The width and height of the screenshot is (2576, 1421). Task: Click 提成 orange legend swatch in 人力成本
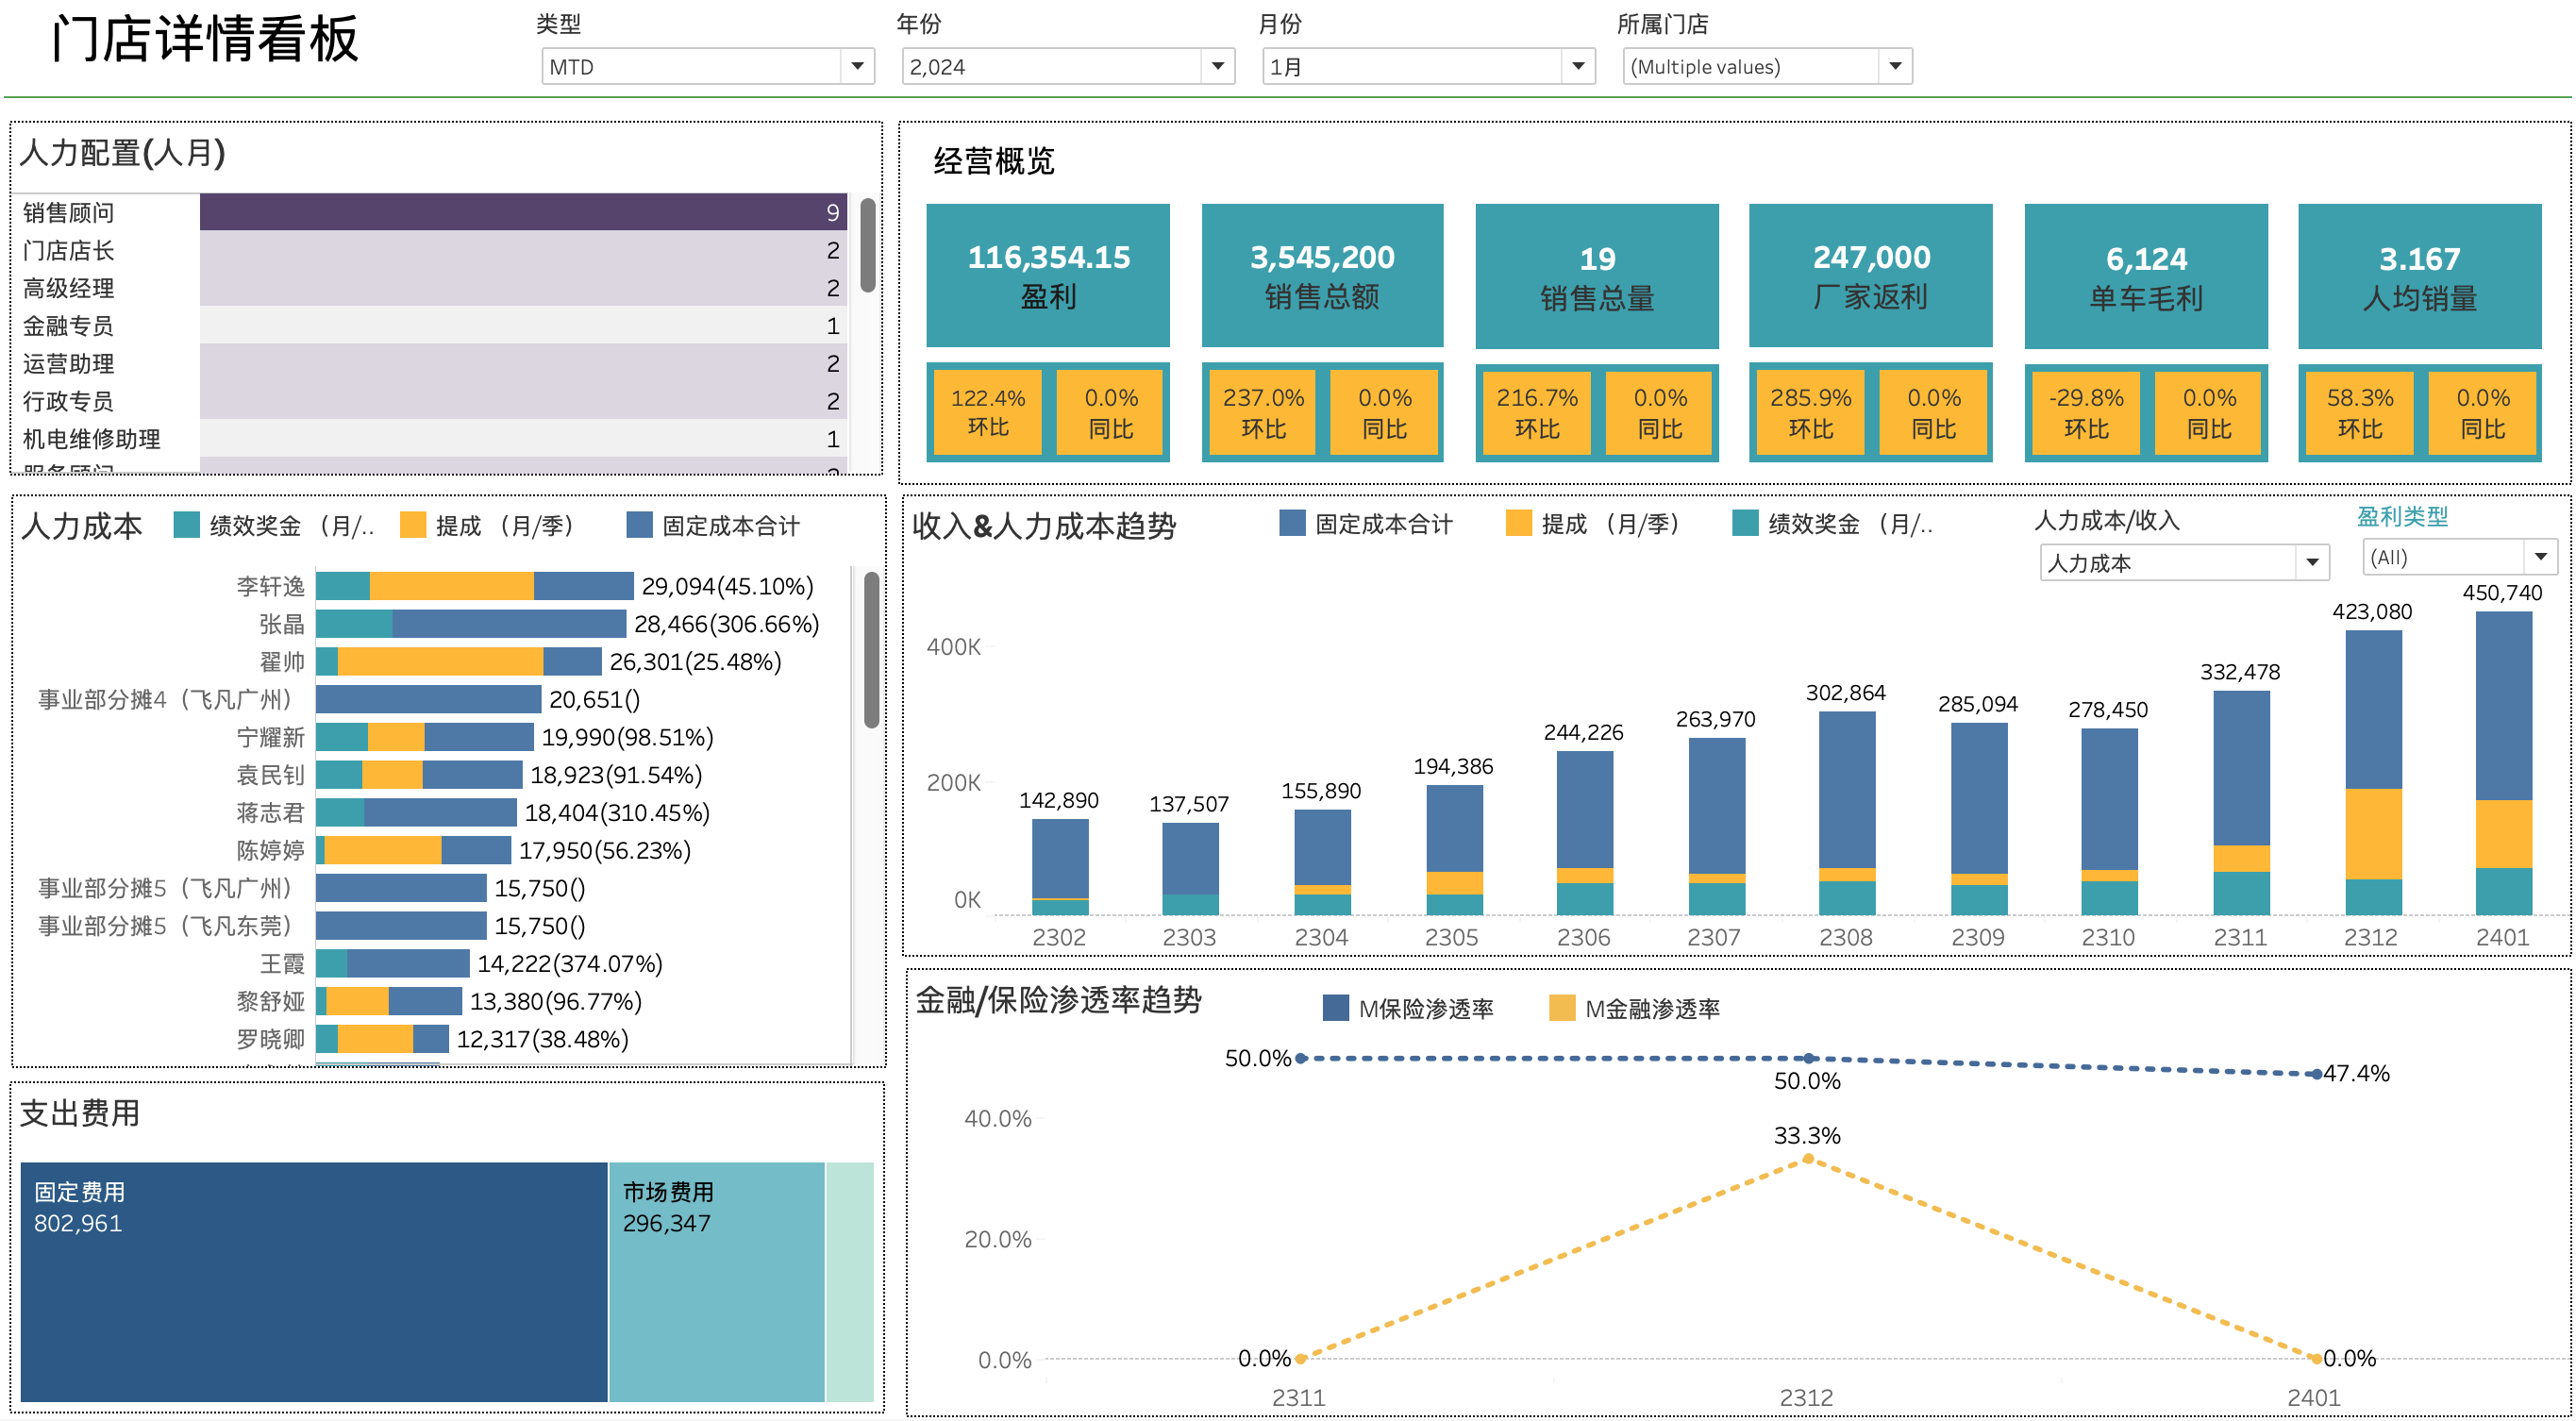[x=412, y=525]
